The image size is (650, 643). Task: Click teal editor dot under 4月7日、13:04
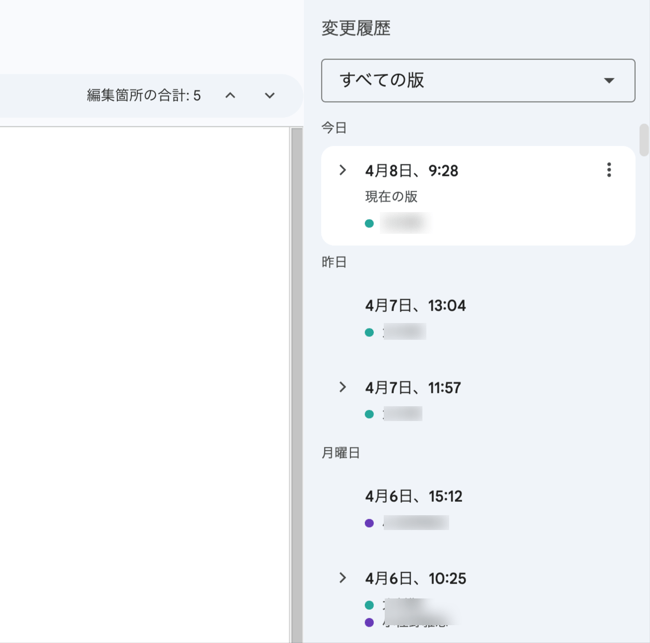(x=369, y=332)
